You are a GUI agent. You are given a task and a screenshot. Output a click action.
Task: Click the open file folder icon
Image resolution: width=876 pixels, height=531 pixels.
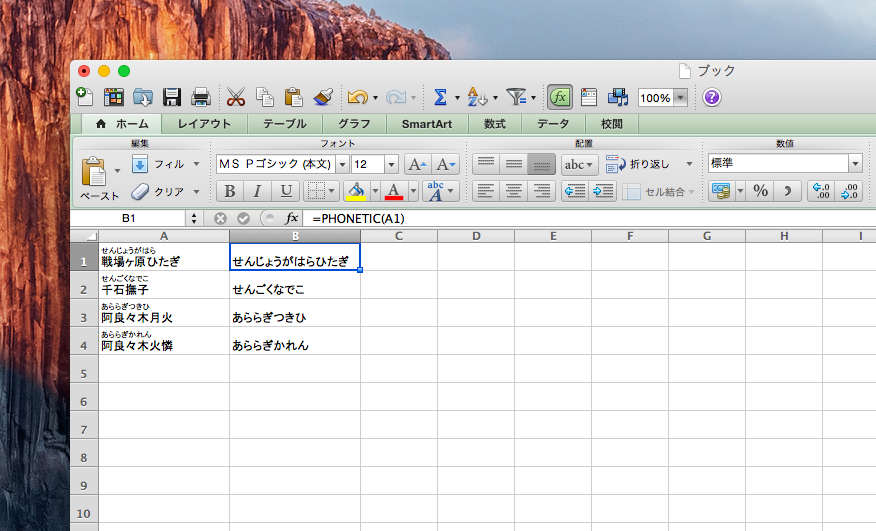(143, 97)
